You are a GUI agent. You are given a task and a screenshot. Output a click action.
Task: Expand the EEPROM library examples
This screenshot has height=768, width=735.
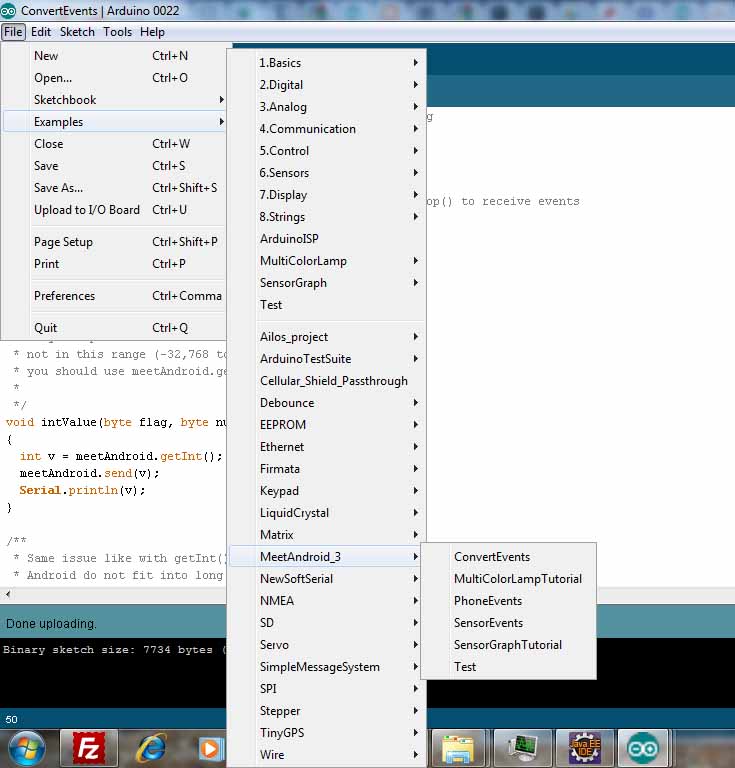pos(327,425)
